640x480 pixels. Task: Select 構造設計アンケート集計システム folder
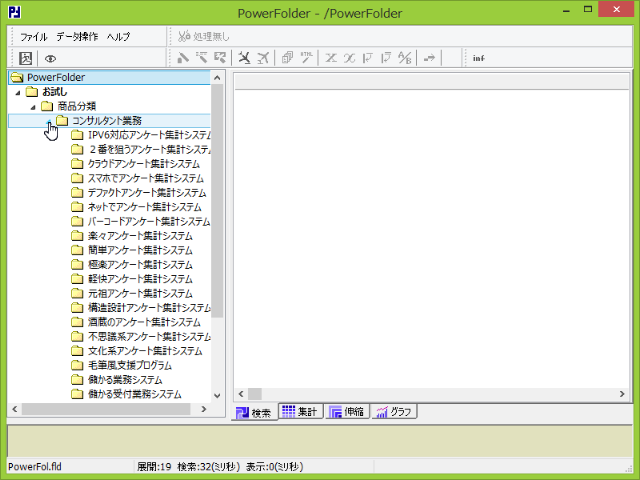(x=149, y=307)
